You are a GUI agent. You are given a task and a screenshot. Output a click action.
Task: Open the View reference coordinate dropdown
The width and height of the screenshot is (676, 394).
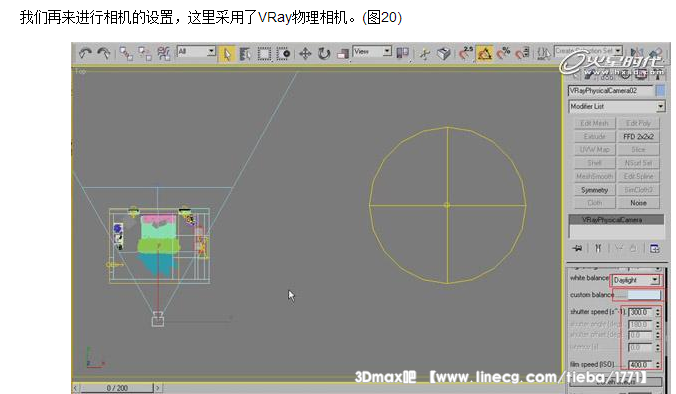click(x=372, y=52)
